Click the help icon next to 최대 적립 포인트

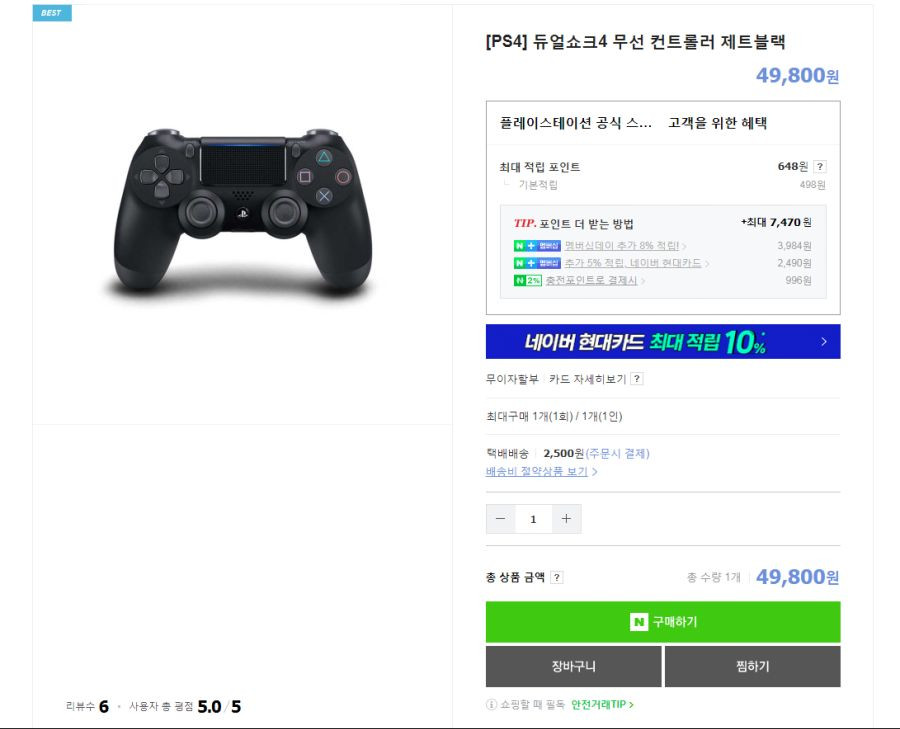pyautogui.click(x=820, y=166)
